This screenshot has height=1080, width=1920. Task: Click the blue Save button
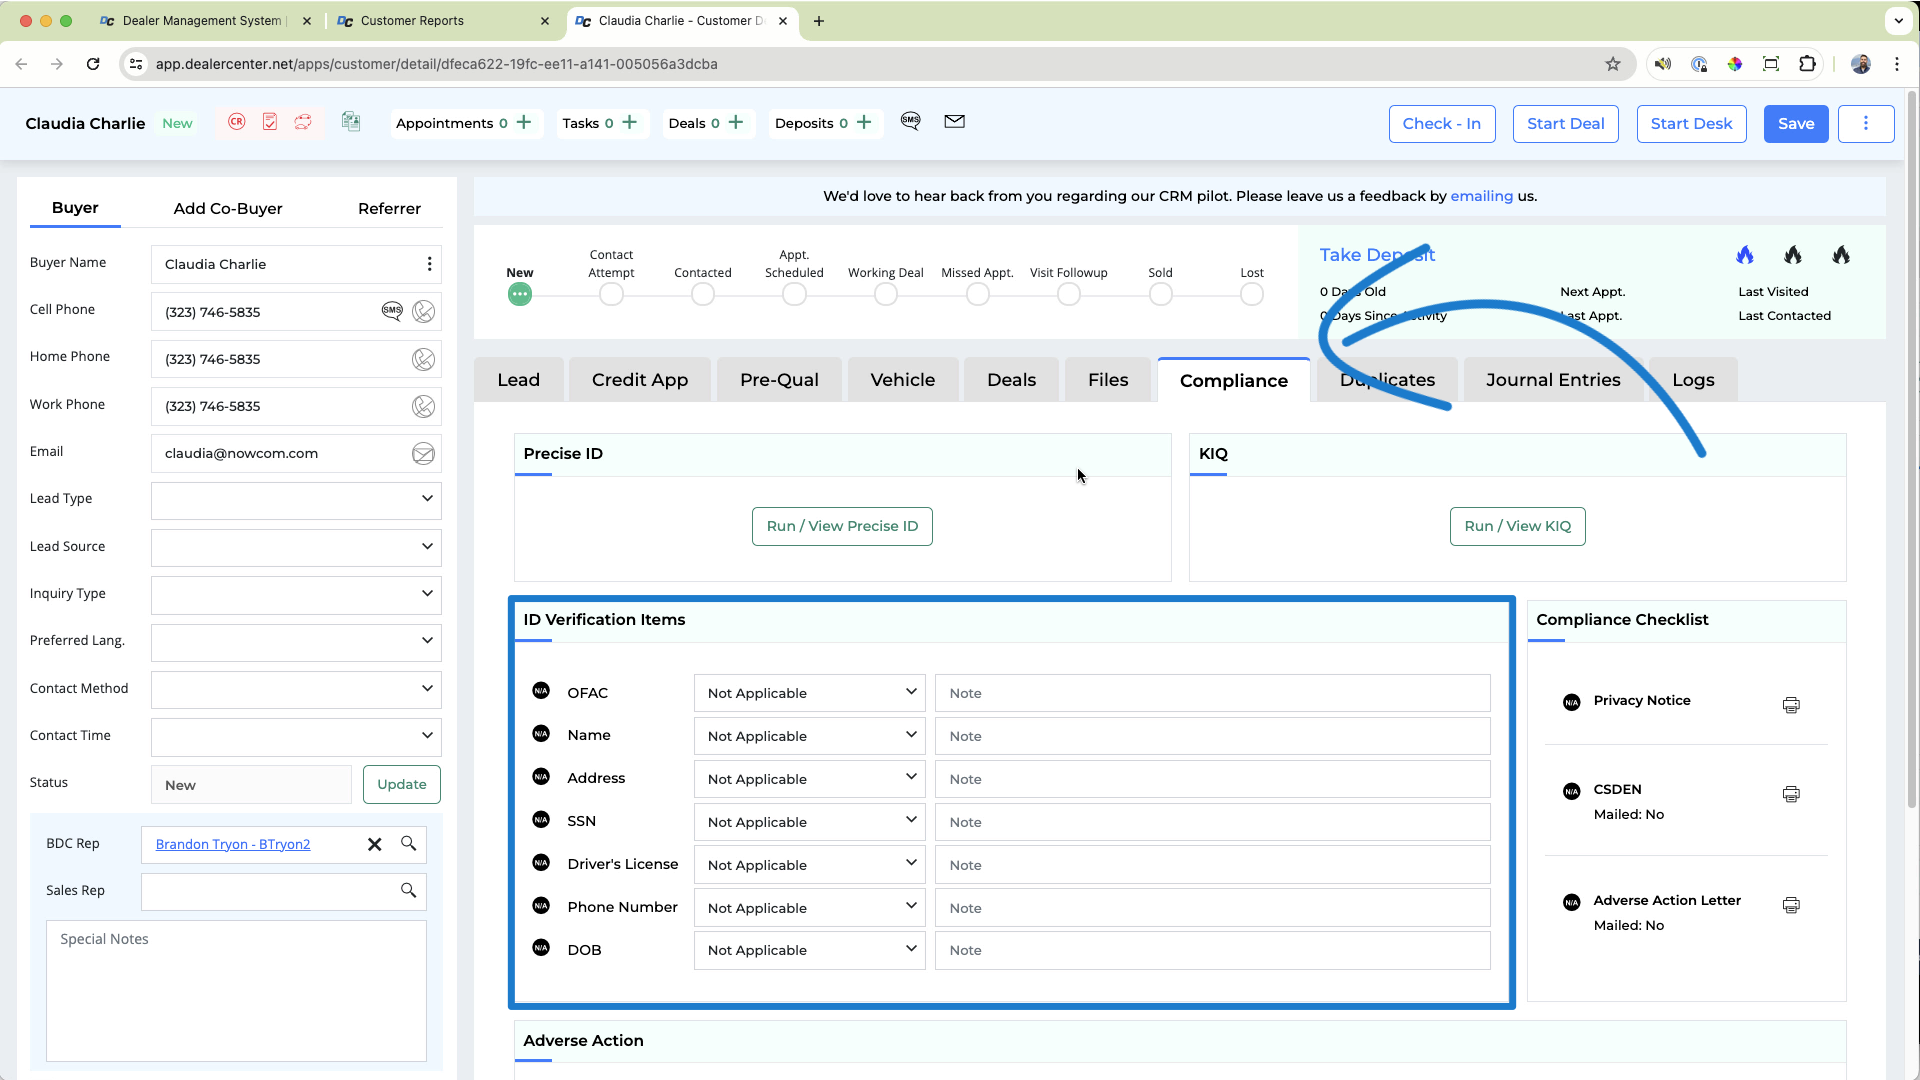[1796, 123]
